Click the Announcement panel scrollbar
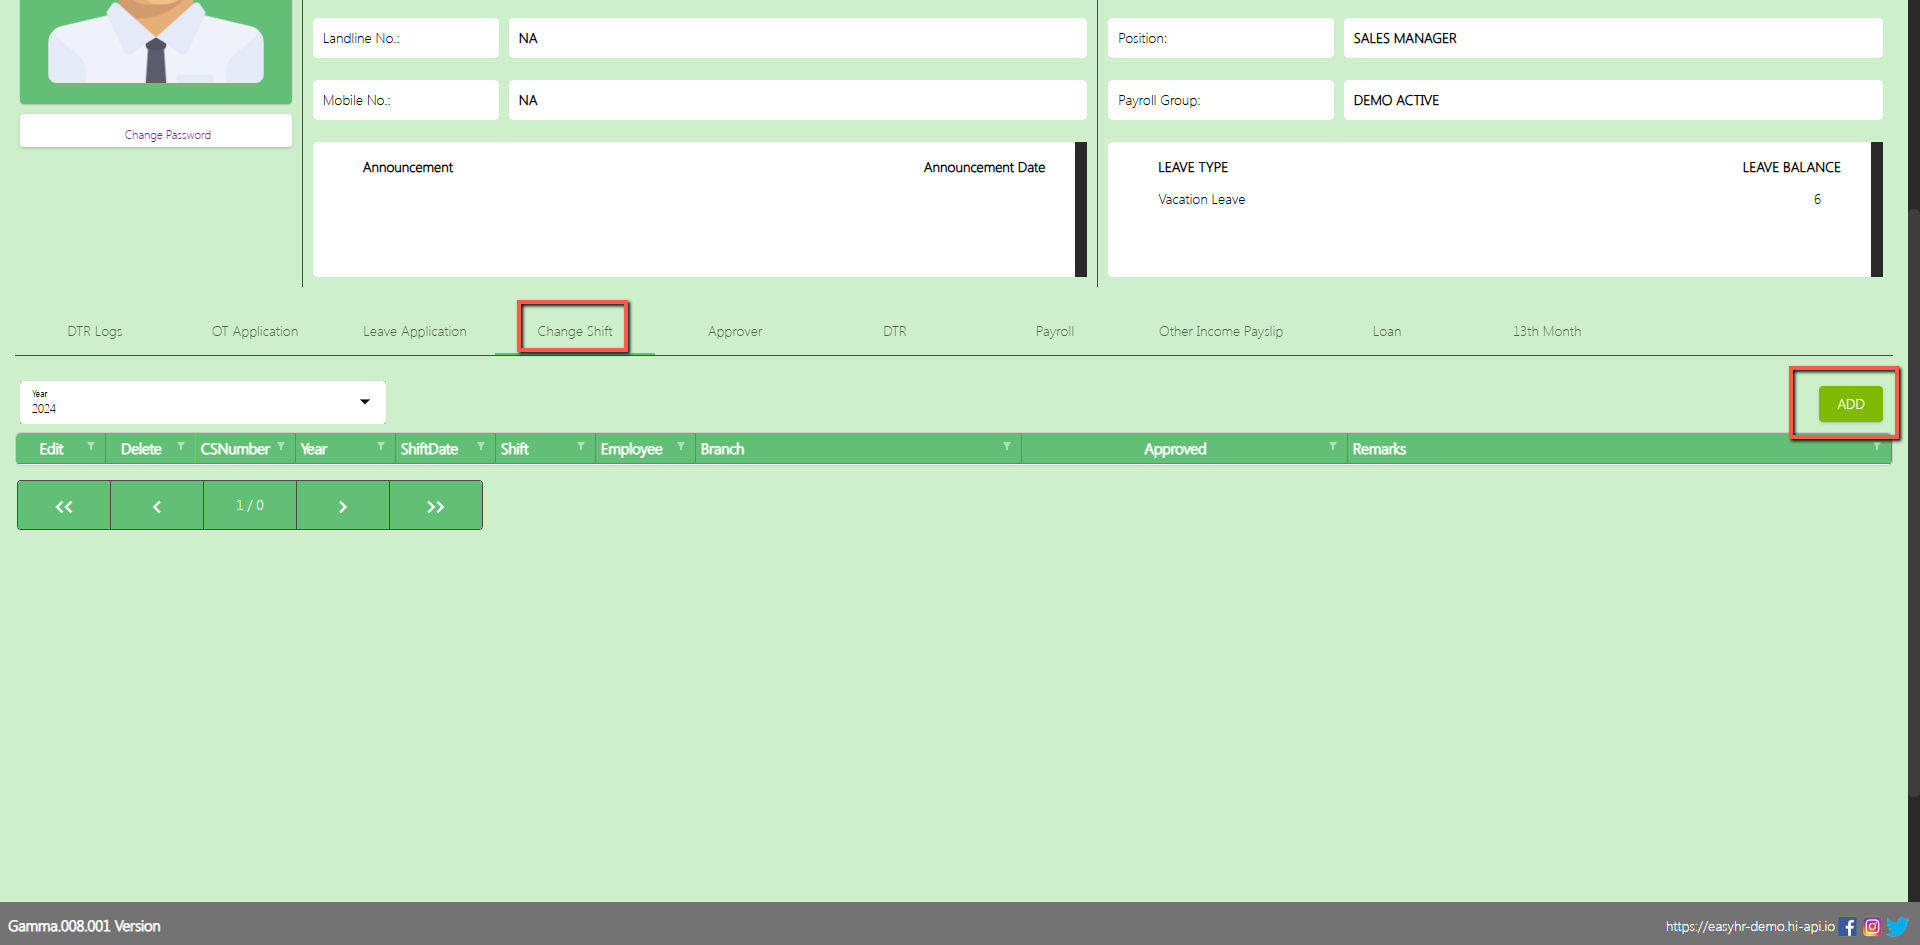The height and width of the screenshot is (945, 1920). tap(1081, 209)
